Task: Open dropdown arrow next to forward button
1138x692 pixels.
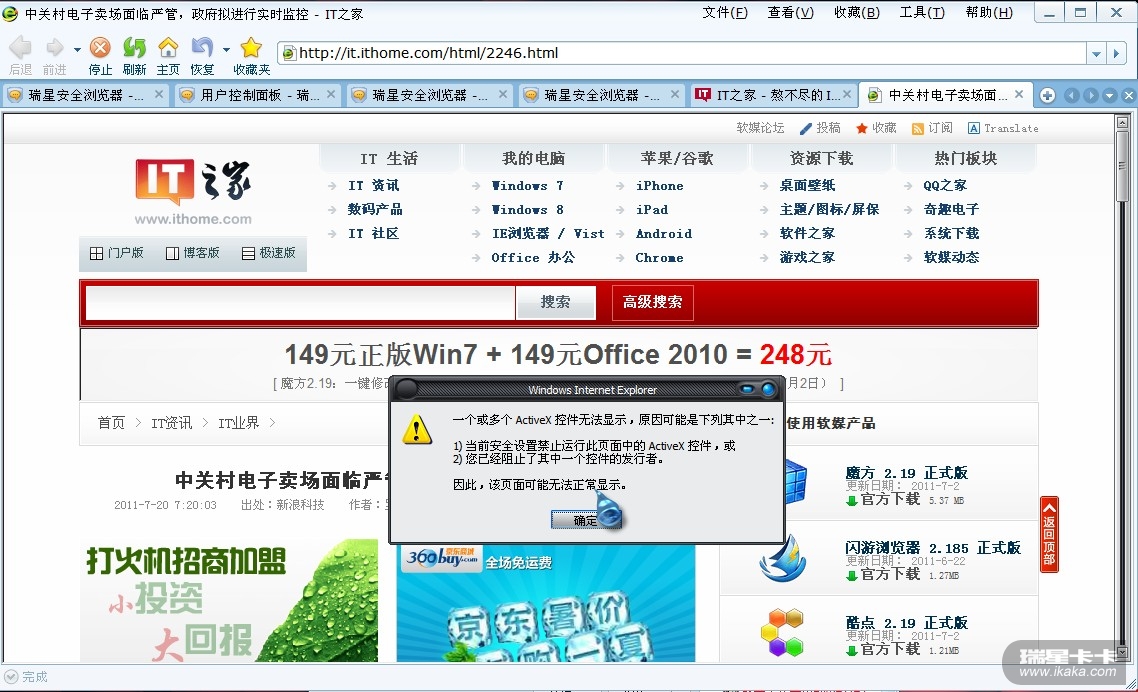Action: click(77, 50)
